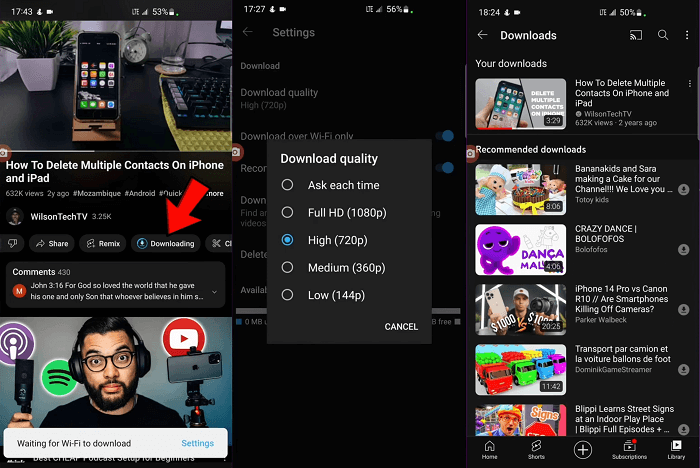Tap the Remix button
700x468 pixels.
104,243
